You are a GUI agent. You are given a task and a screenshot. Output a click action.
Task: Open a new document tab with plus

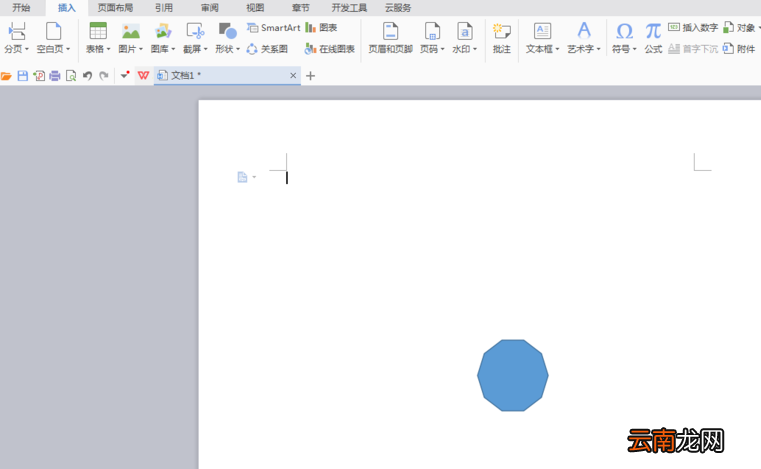coord(311,76)
